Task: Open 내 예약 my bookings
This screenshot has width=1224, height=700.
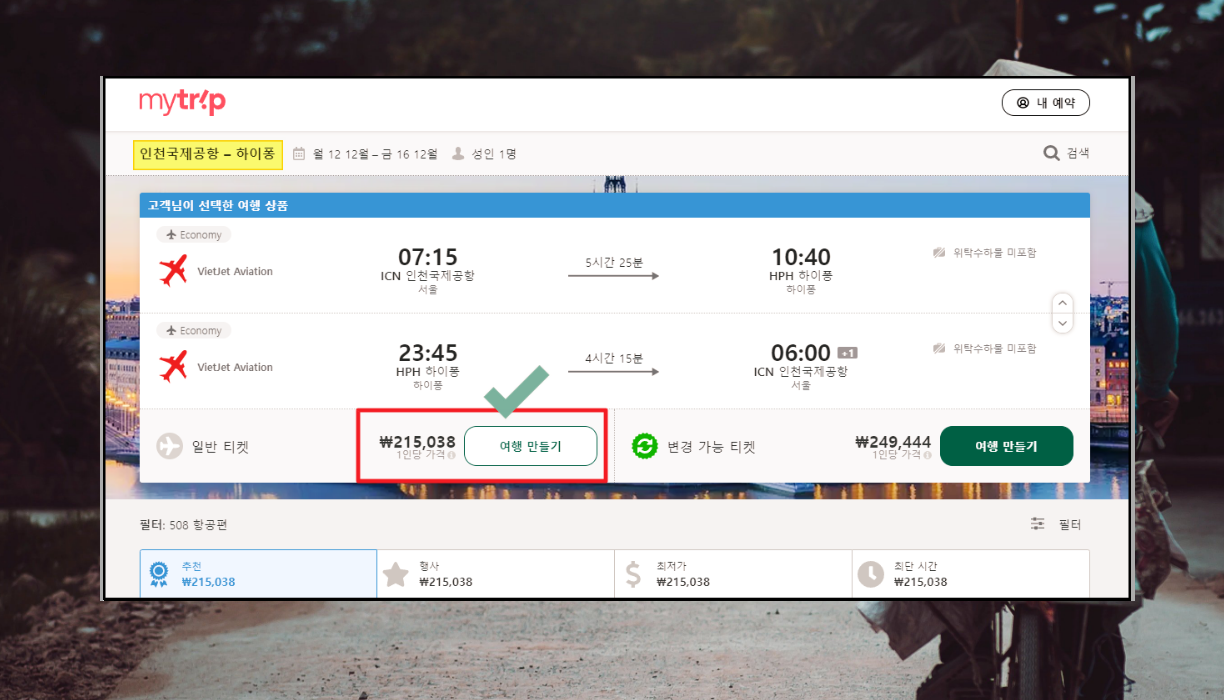Action: click(1045, 103)
